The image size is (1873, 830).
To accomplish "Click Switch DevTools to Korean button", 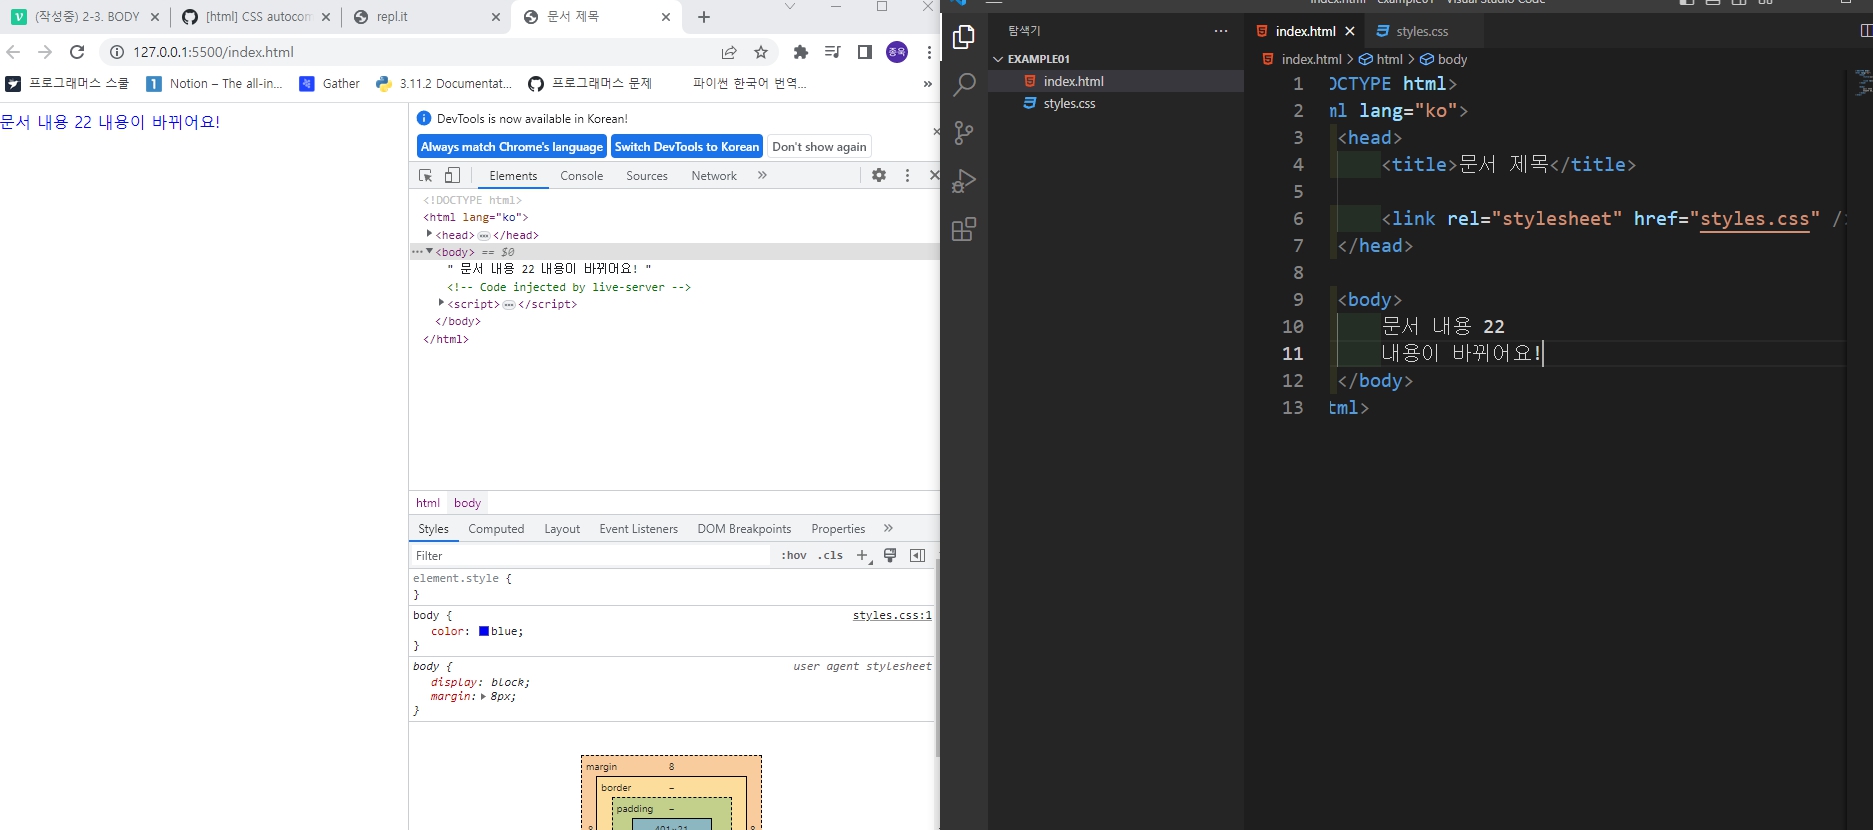I will click(687, 147).
